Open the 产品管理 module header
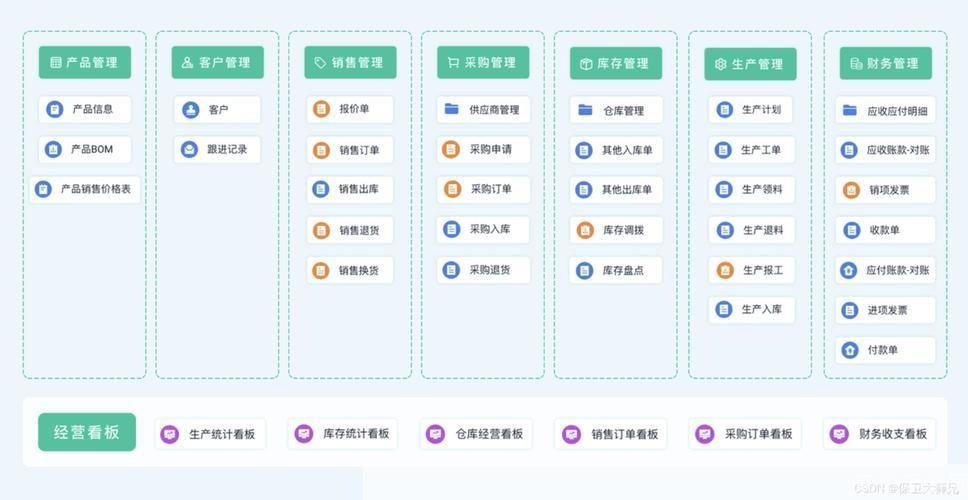The height and width of the screenshot is (500, 968). (85, 62)
